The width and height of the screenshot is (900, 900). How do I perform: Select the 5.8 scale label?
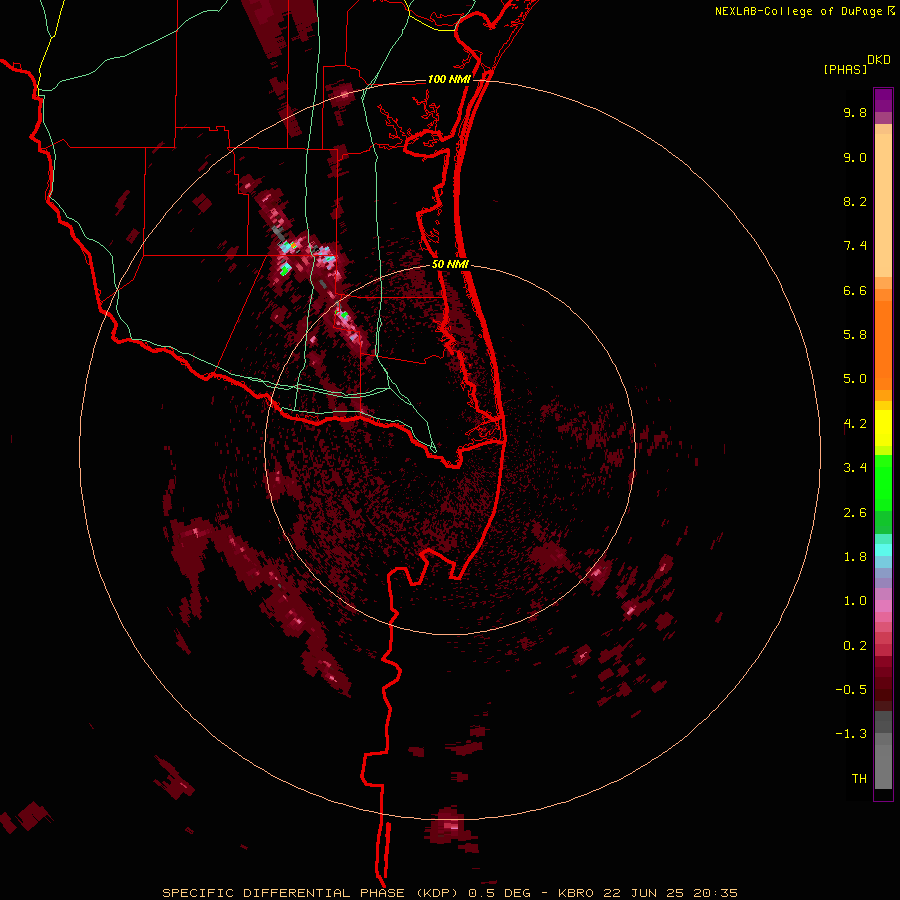855,335
